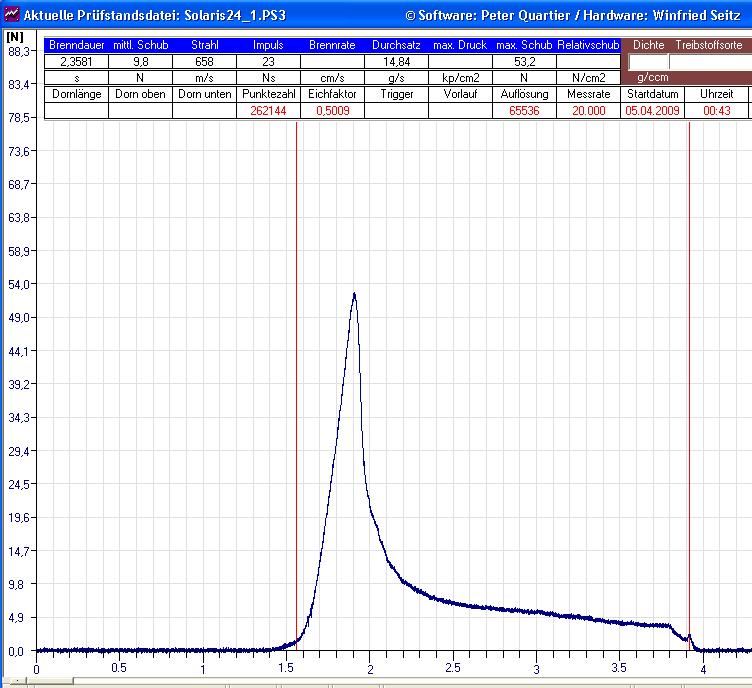Image resolution: width=752 pixels, height=688 pixels.
Task: Click the empty Trigger value cell
Action: tap(396, 111)
